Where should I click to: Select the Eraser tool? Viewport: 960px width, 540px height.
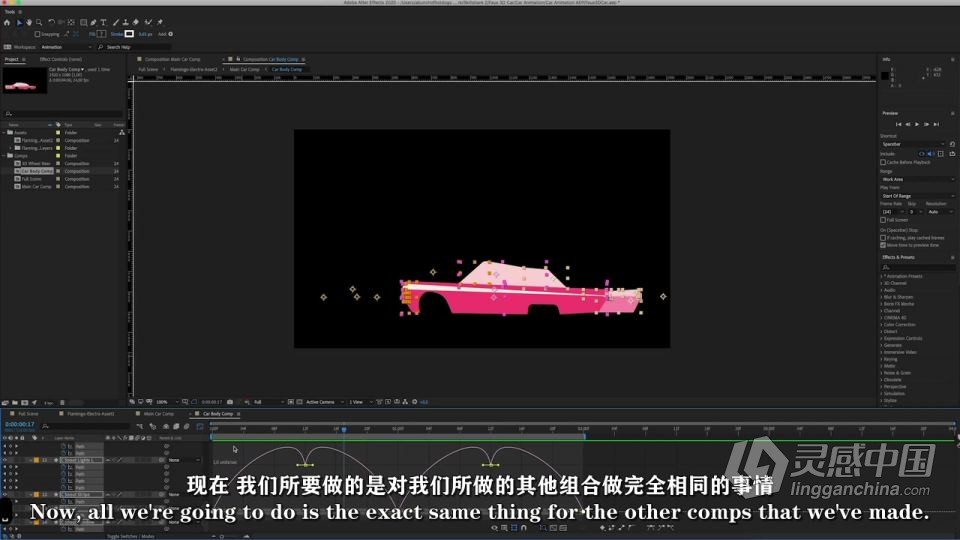pyautogui.click(x=135, y=22)
